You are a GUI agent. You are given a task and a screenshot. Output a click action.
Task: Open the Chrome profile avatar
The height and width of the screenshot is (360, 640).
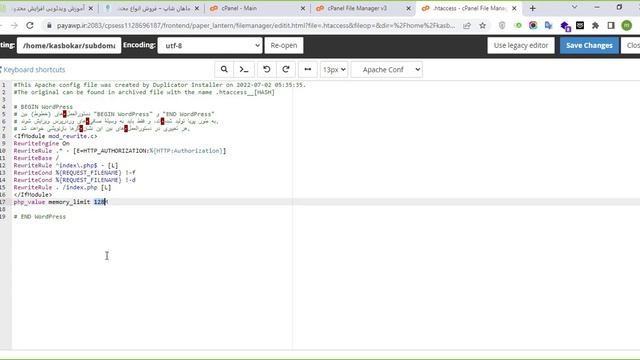(x=627, y=25)
